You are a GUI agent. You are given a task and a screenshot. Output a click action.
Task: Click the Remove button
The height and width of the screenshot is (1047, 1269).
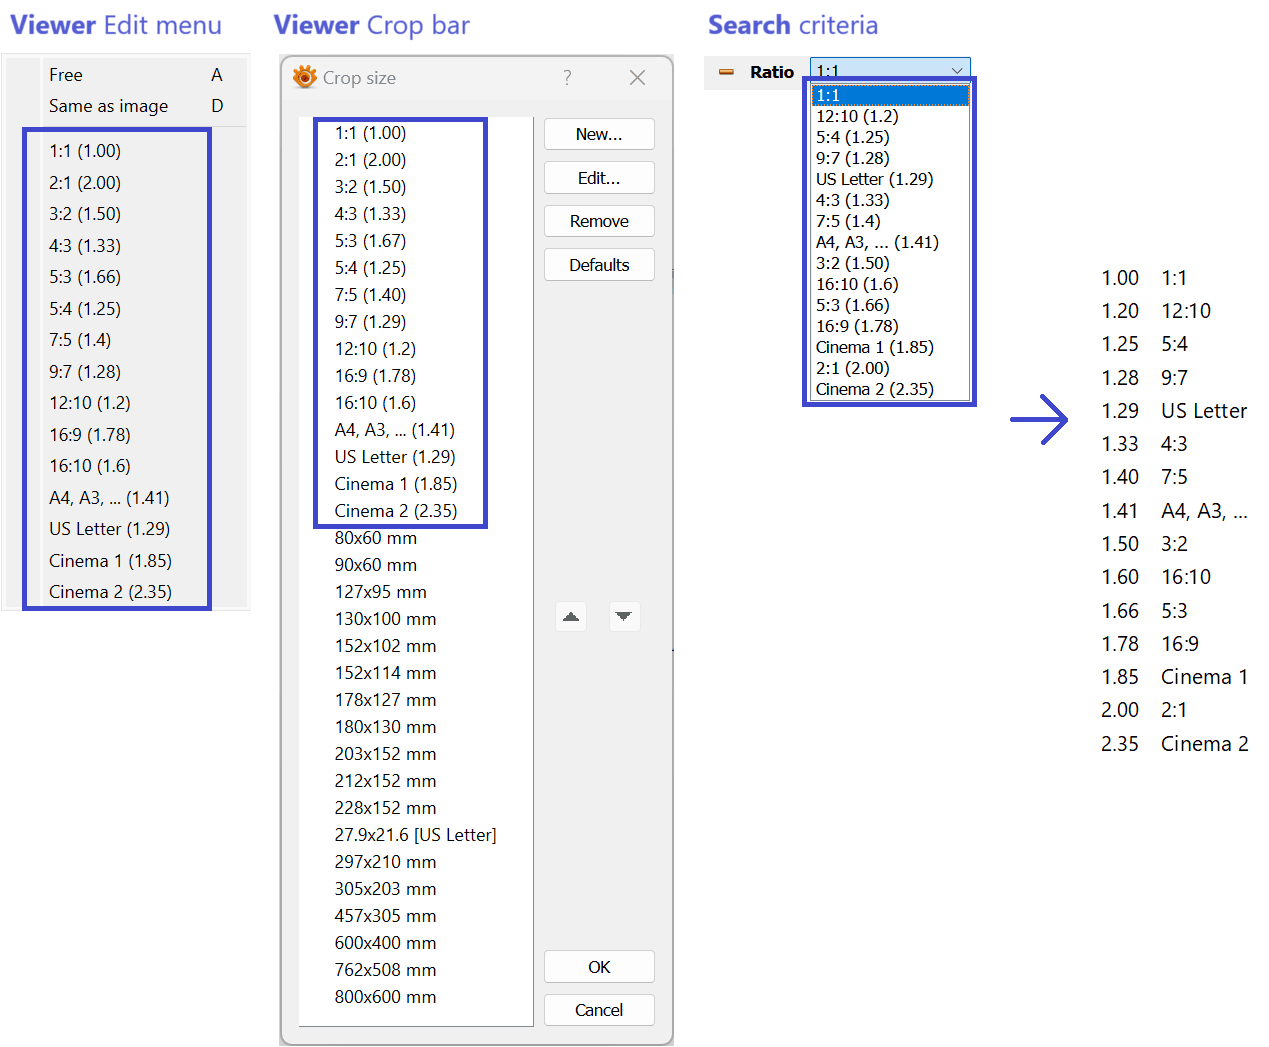coord(599,221)
